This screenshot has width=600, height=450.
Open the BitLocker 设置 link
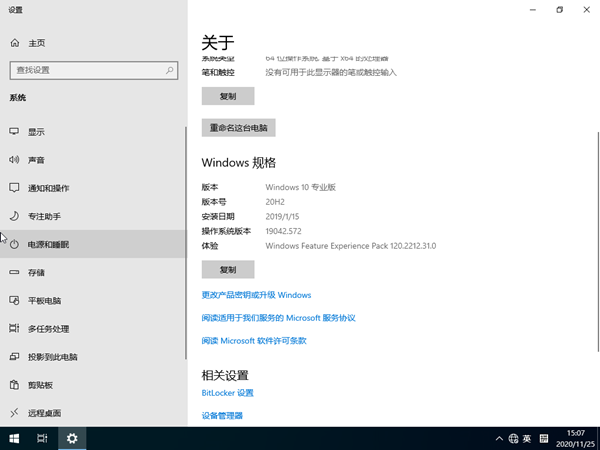click(x=227, y=393)
